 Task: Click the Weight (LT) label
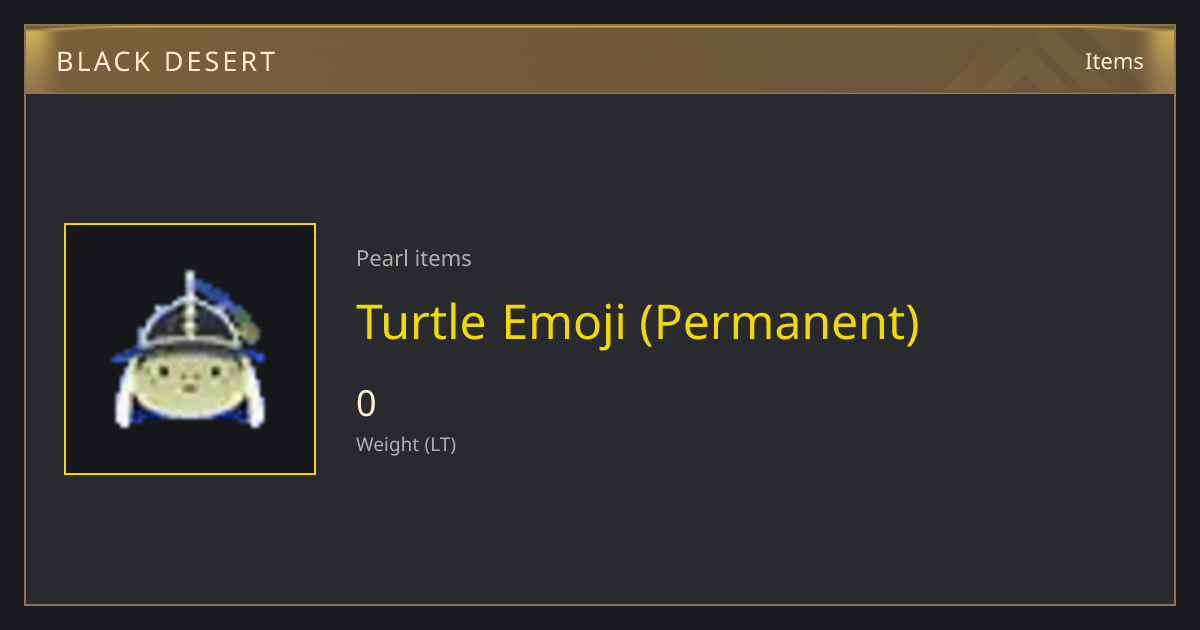pos(406,444)
